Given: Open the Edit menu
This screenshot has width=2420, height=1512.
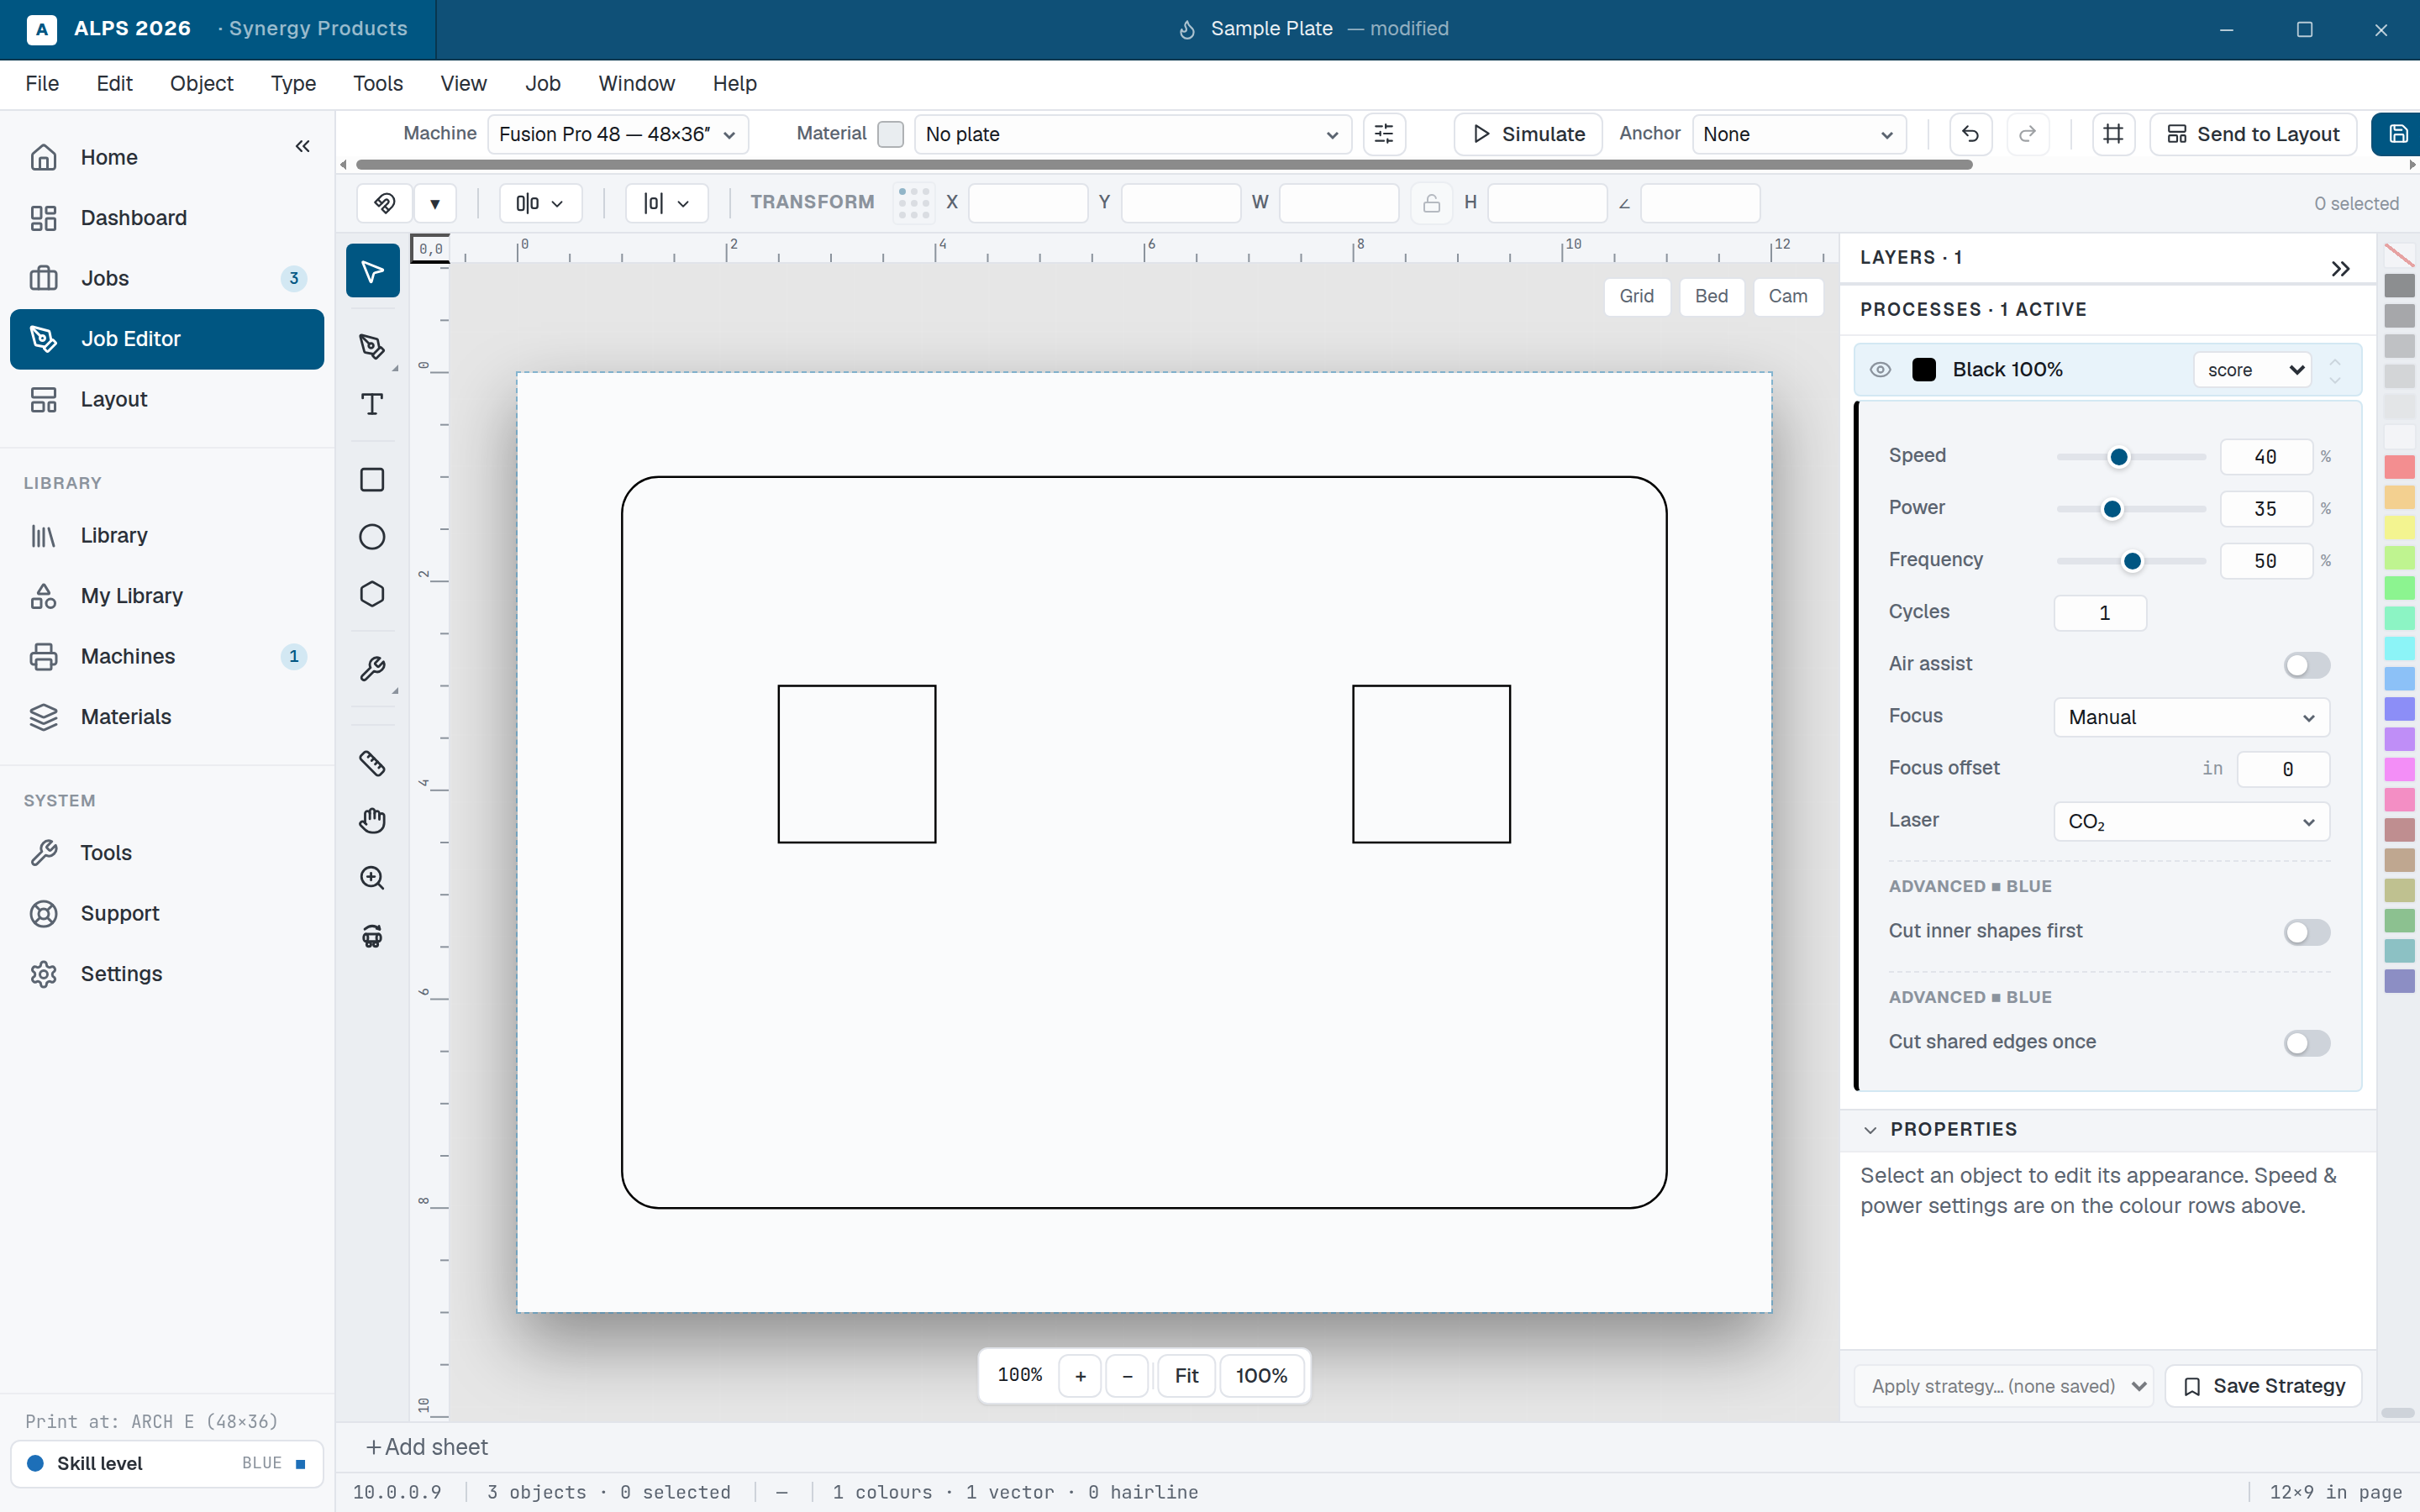Looking at the screenshot, I should pyautogui.click(x=114, y=84).
